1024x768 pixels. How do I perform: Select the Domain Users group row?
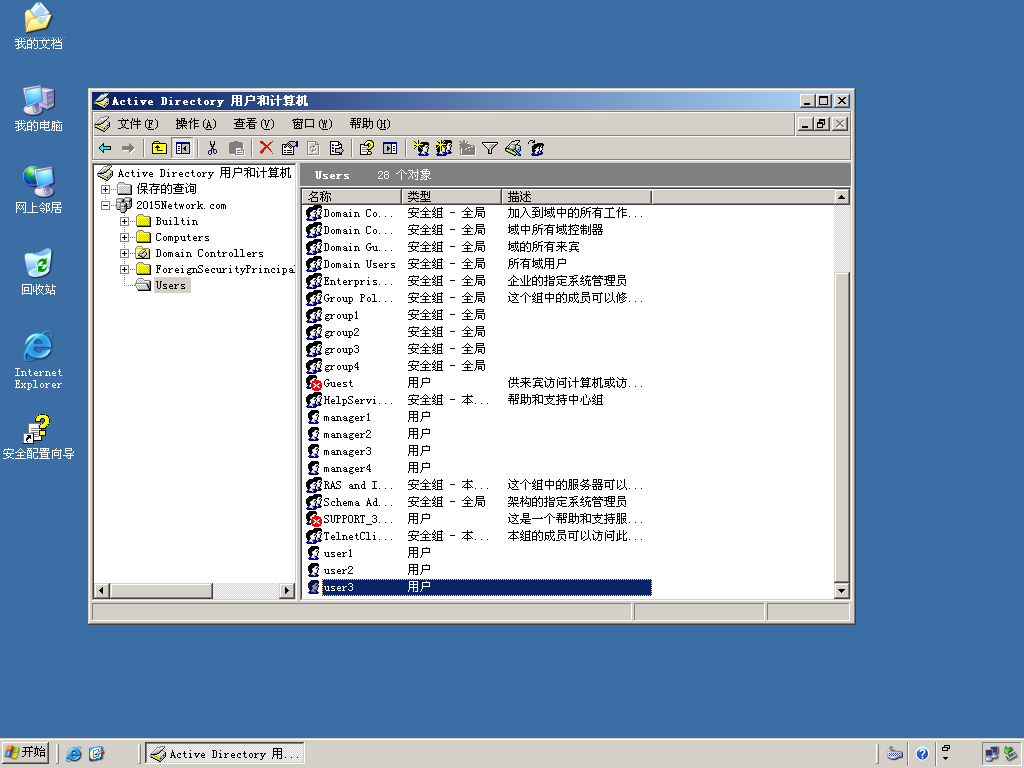478,264
